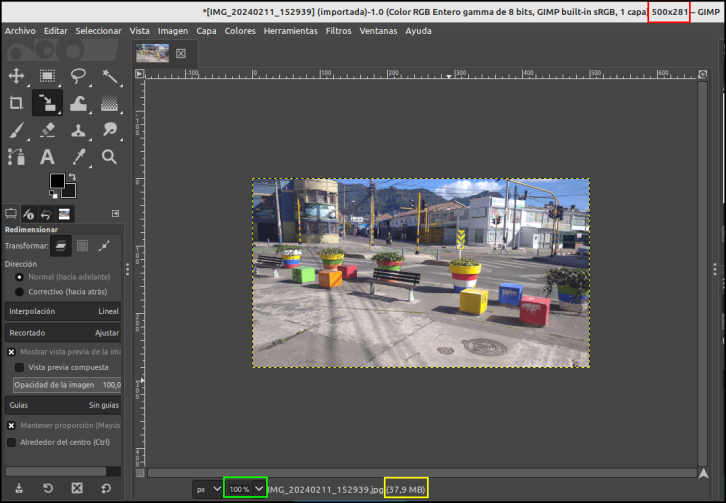Restore tool preset icon at panel bottom

coord(48,488)
